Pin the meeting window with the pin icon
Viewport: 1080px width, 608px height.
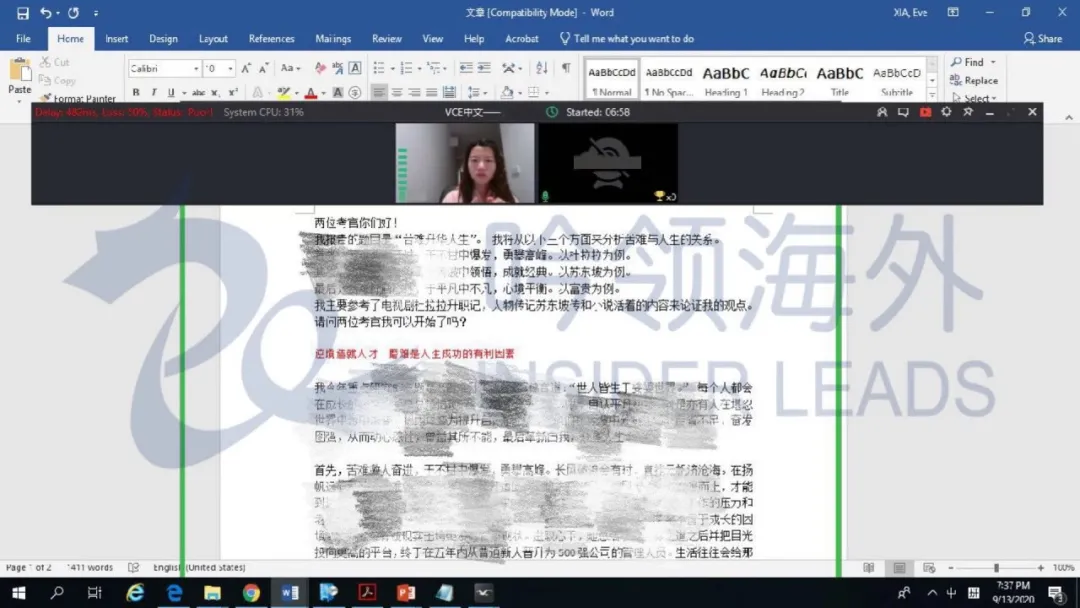click(968, 112)
